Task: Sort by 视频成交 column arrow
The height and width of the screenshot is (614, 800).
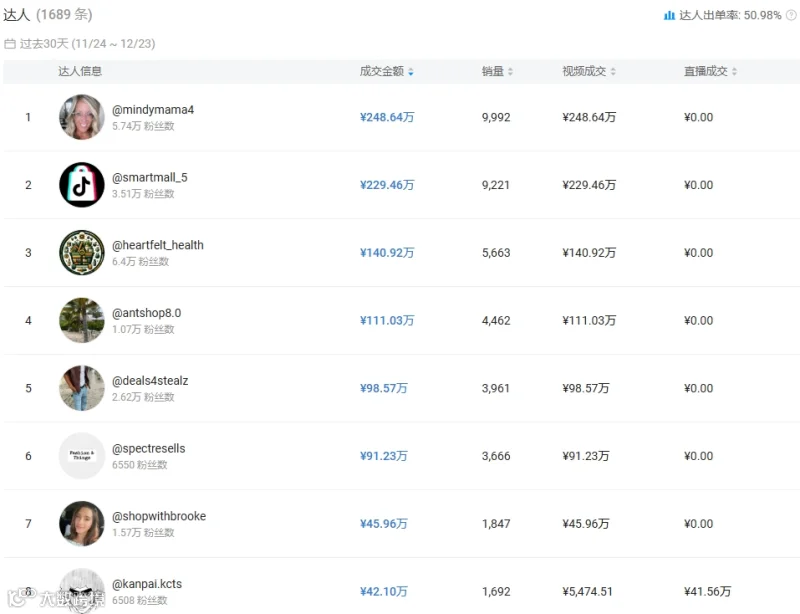Action: pos(613,72)
